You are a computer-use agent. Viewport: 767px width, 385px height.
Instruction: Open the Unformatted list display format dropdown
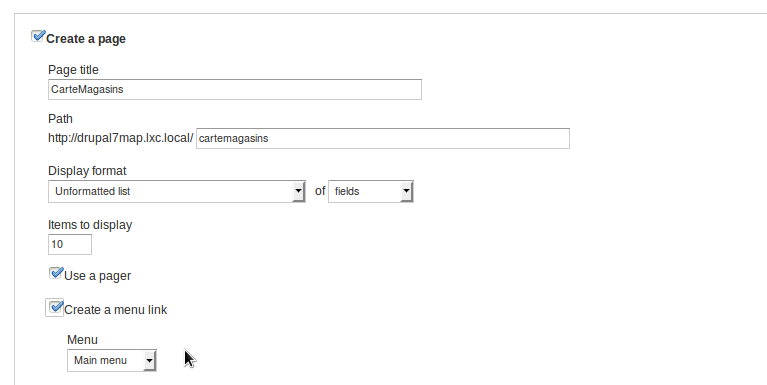pyautogui.click(x=177, y=191)
